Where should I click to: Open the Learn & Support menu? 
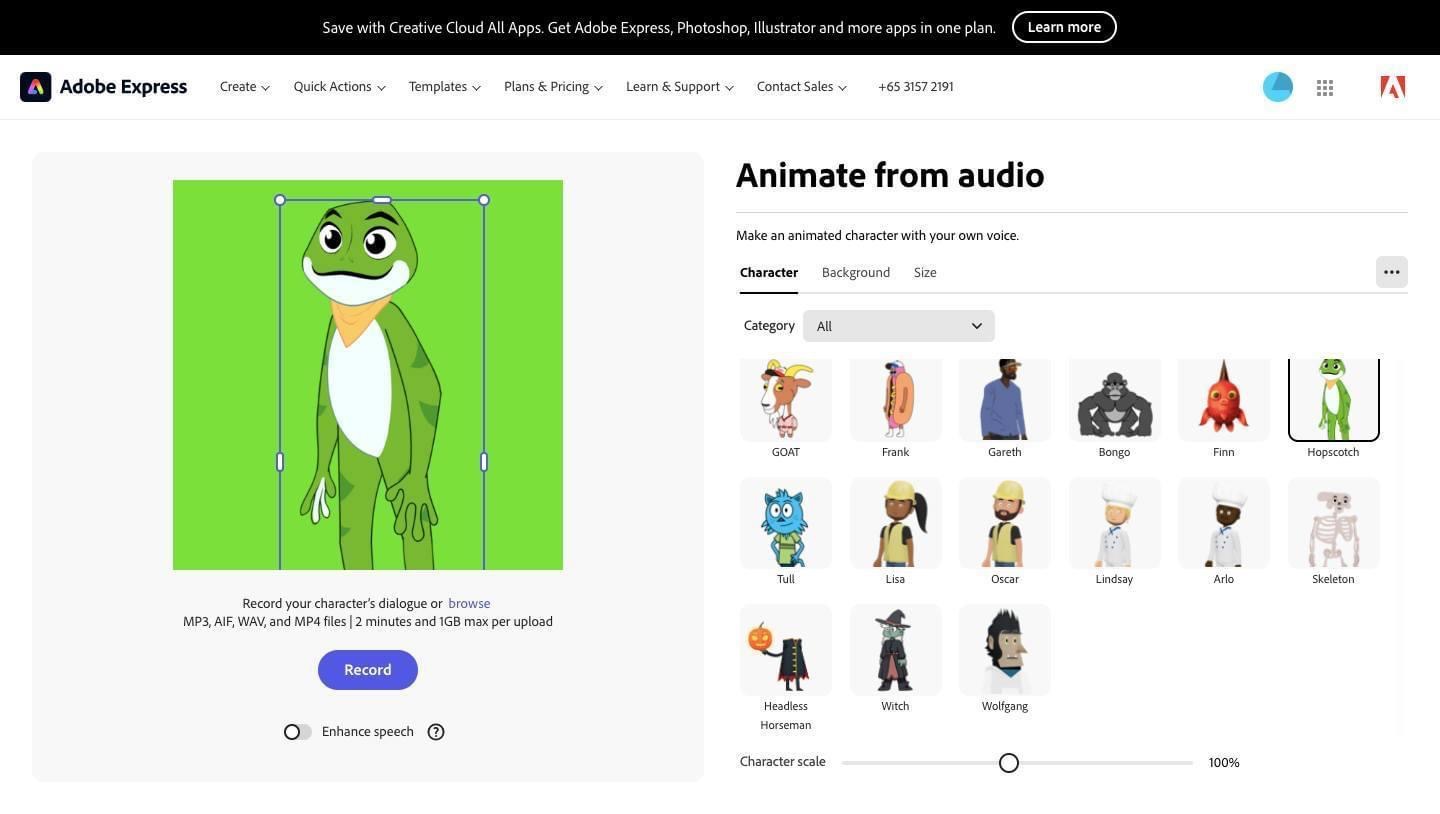coord(680,87)
